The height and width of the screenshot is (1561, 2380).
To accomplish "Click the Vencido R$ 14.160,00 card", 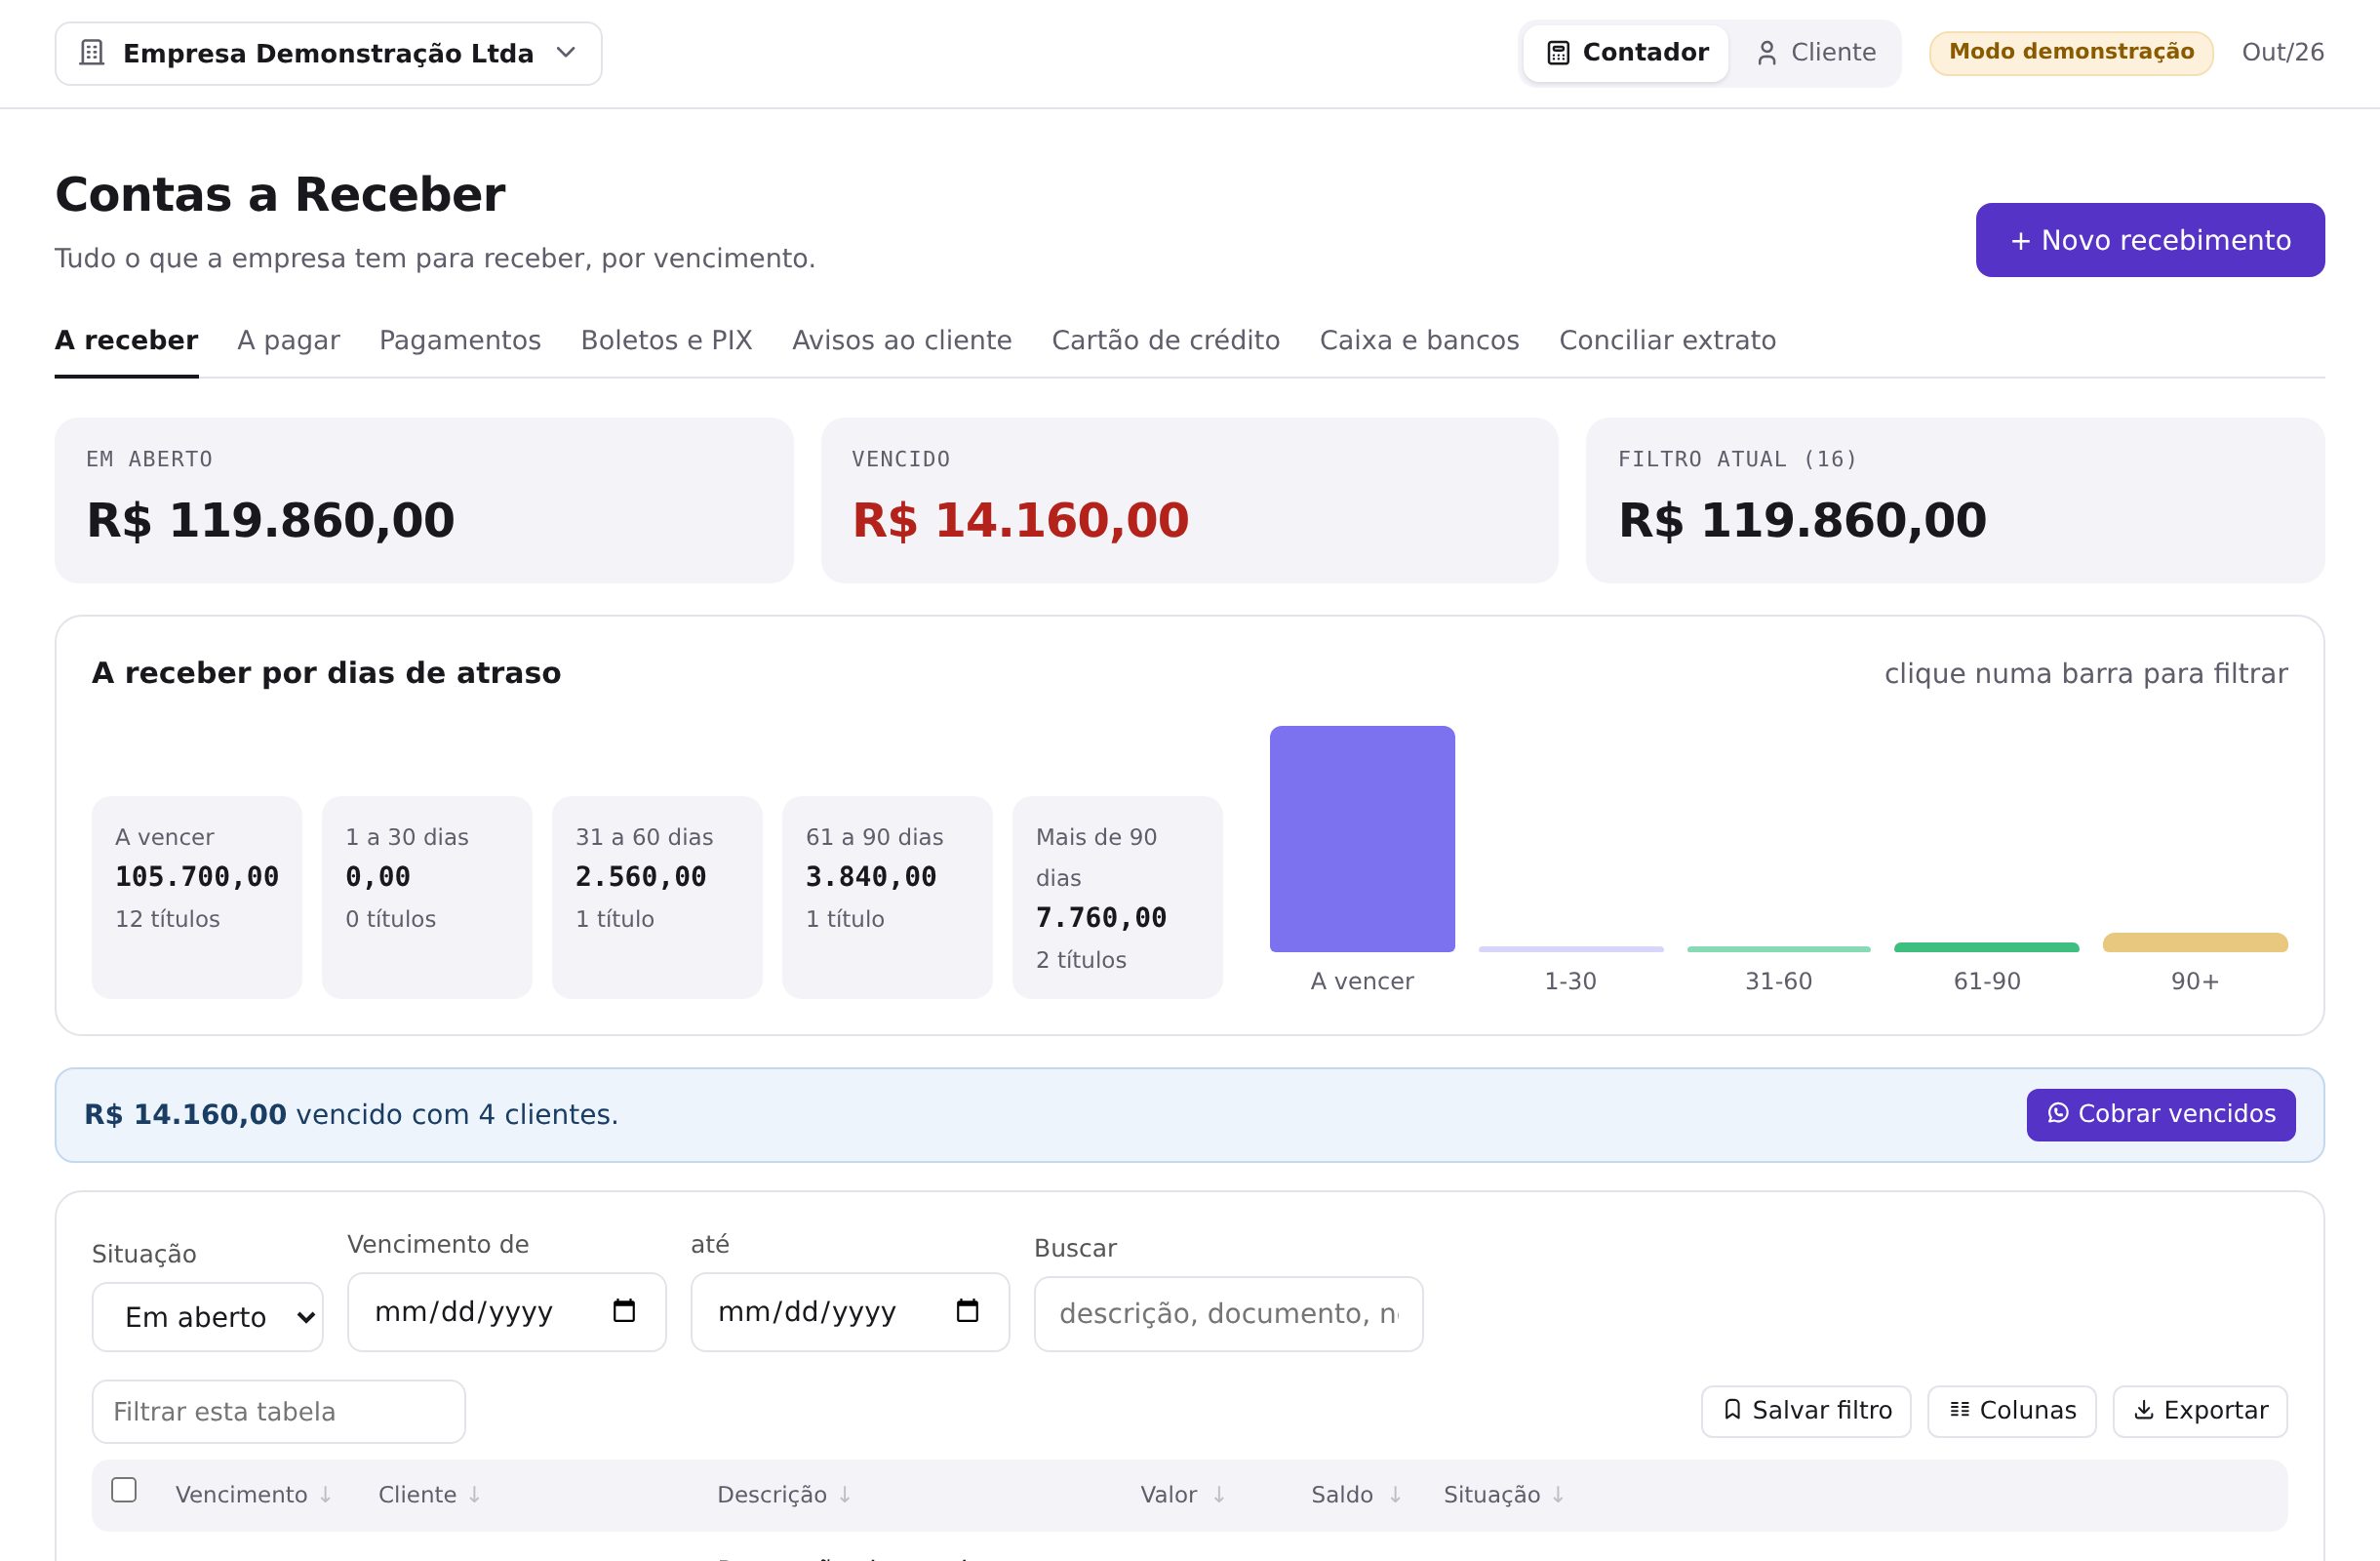I will [1190, 500].
